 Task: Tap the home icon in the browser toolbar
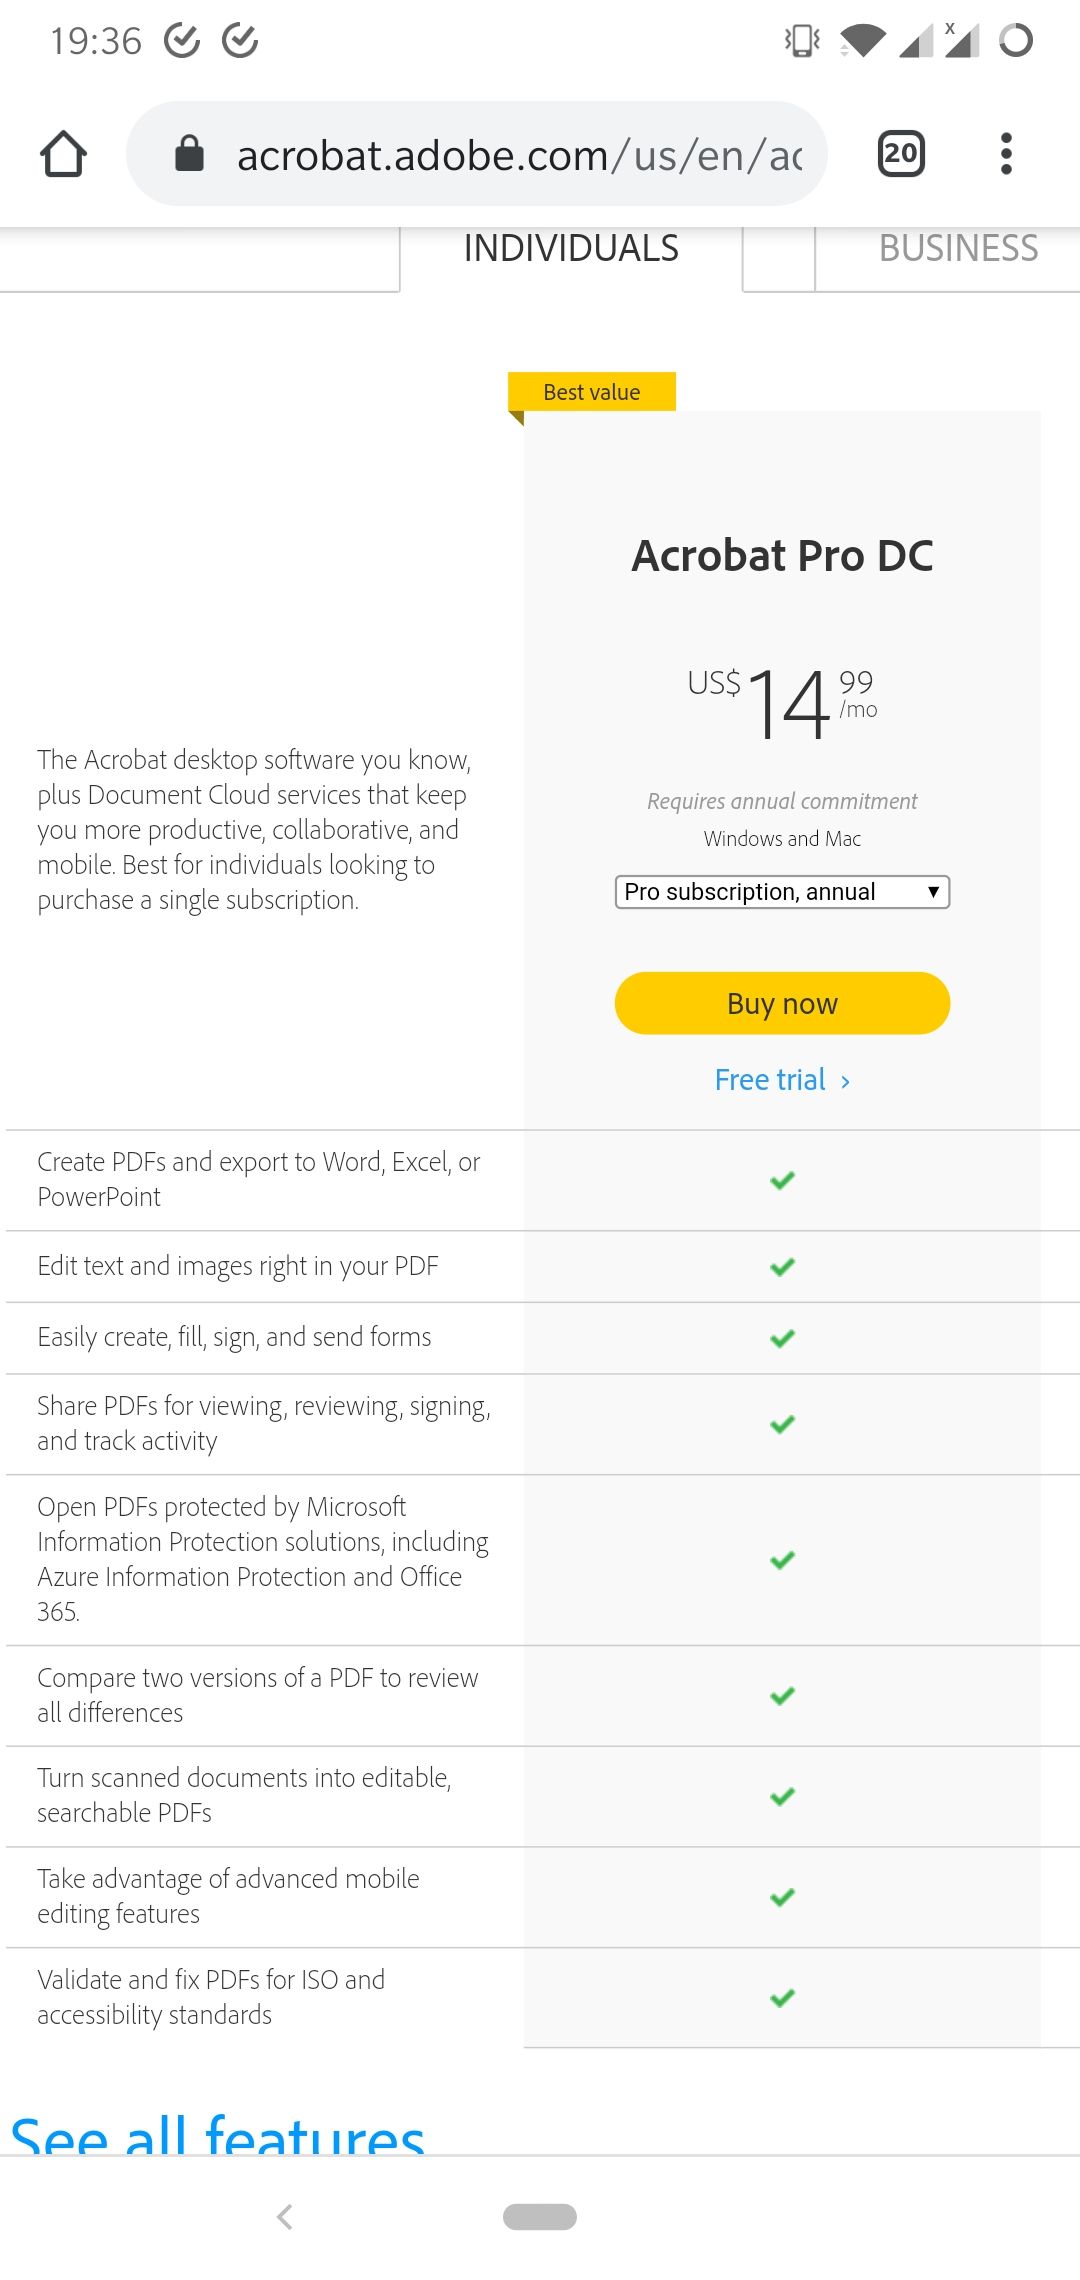pos(63,154)
